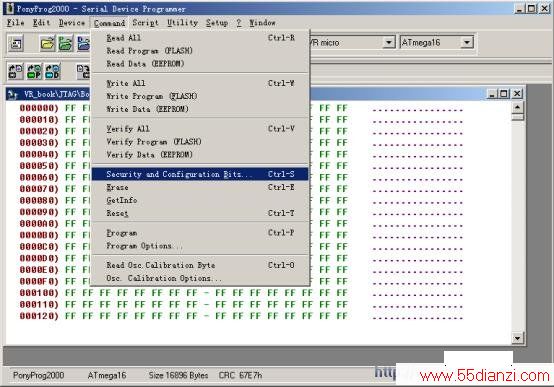Click hex address 000050)
This screenshot has height=387, width=554.
pos(39,166)
